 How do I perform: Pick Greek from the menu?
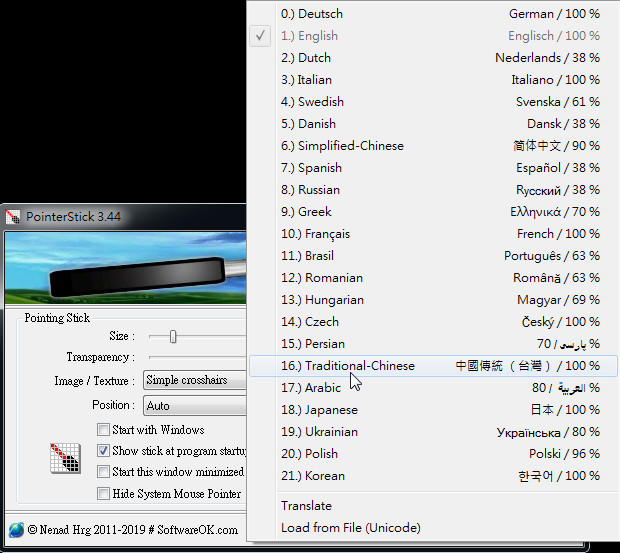(433, 212)
